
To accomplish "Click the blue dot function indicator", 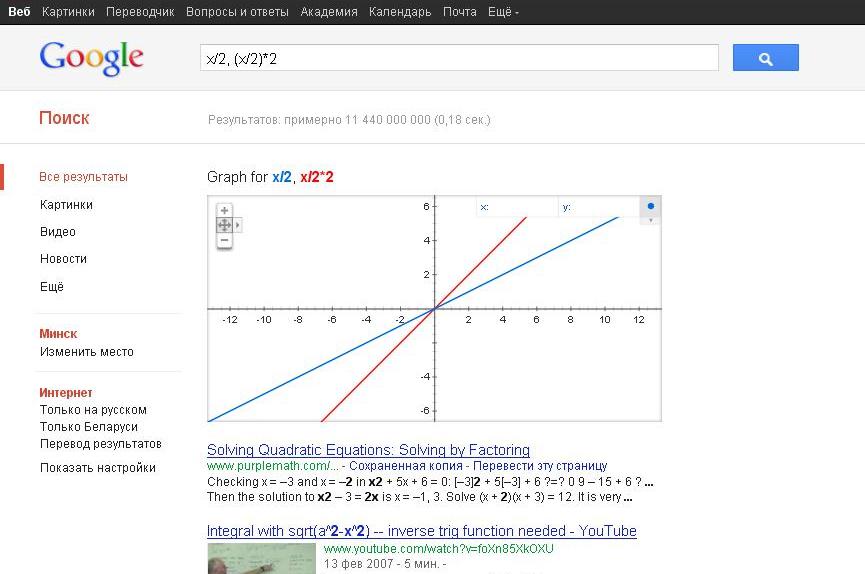I will click(650, 206).
